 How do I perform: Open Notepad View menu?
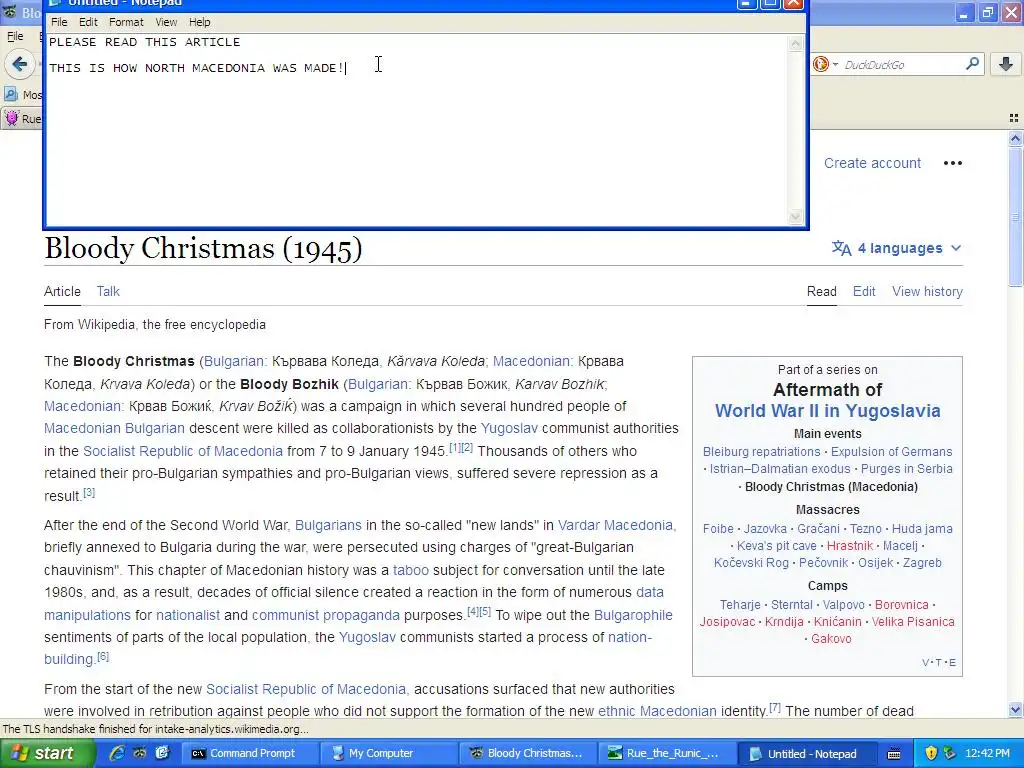point(166,22)
